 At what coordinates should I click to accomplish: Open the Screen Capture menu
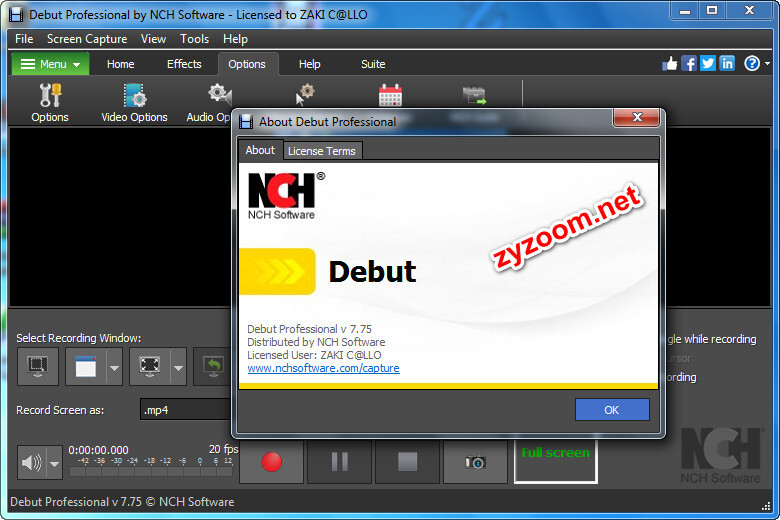[87, 39]
